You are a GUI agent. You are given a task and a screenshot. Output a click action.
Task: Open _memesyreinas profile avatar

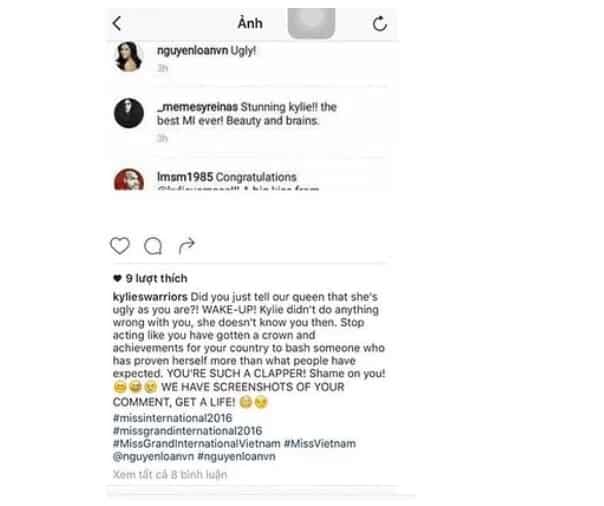pyautogui.click(x=129, y=113)
